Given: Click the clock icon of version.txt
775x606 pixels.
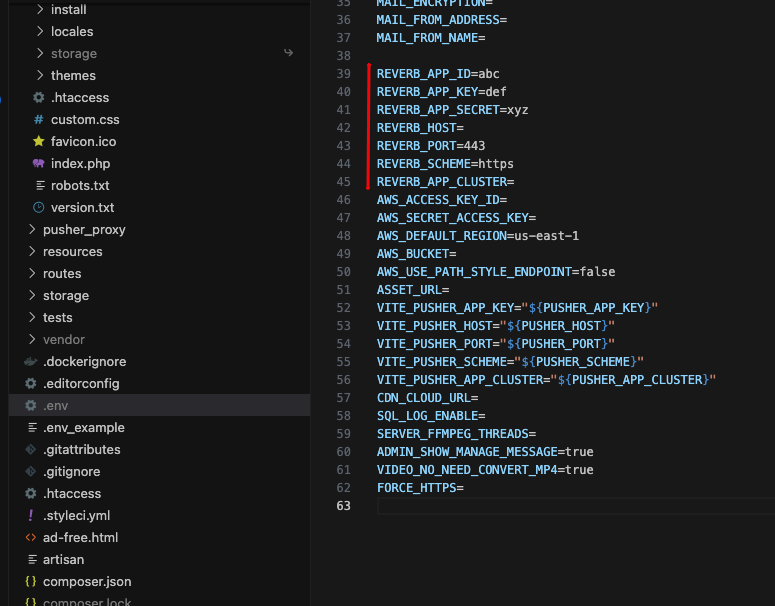Looking at the screenshot, I should tap(39, 208).
